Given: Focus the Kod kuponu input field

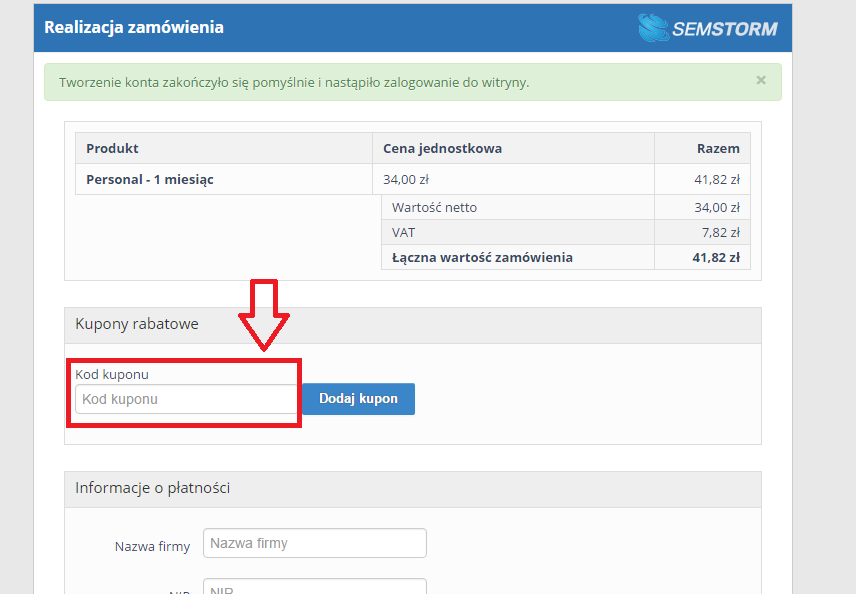Looking at the screenshot, I should [x=185, y=399].
